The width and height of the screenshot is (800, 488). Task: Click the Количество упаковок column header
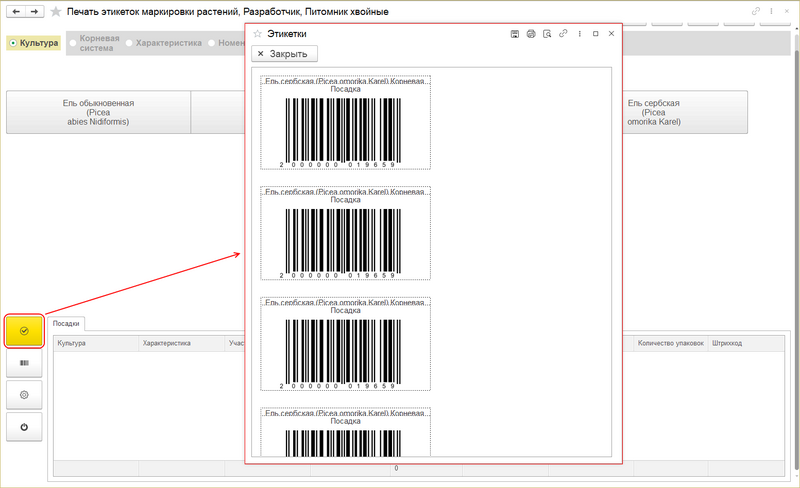pyautogui.click(x=671, y=344)
